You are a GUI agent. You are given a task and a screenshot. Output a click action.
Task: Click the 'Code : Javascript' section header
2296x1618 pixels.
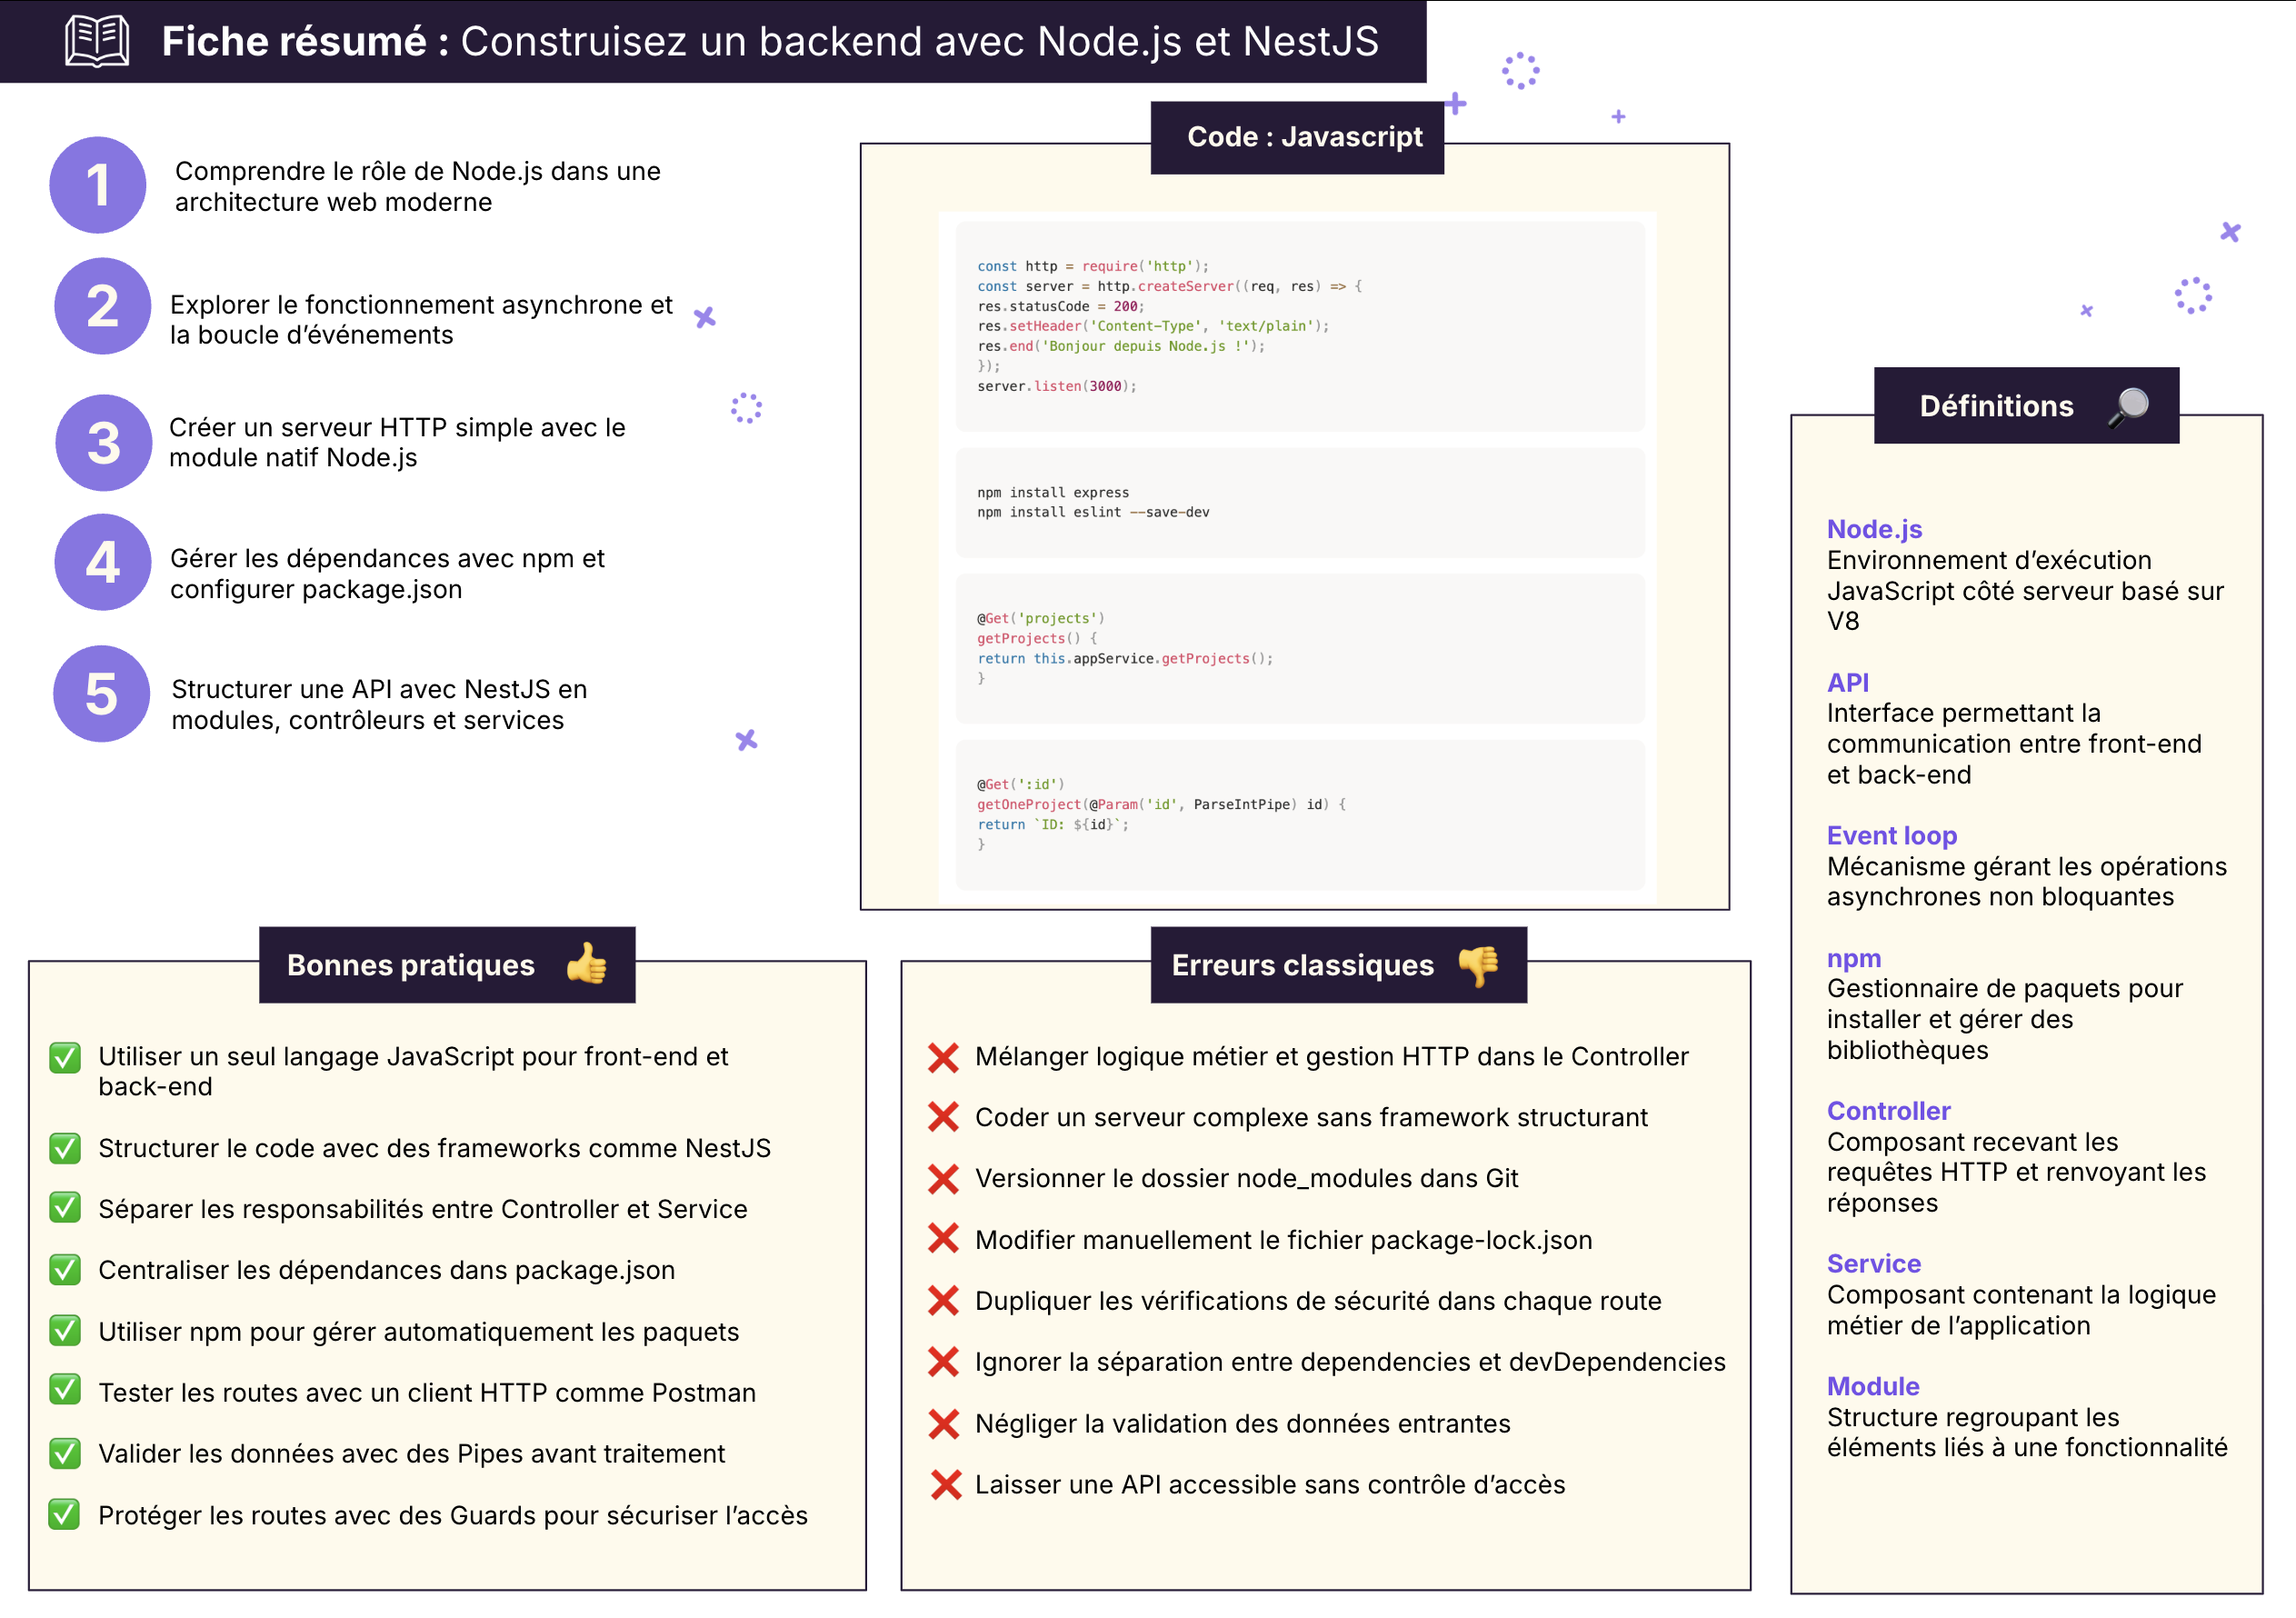click(x=1297, y=138)
